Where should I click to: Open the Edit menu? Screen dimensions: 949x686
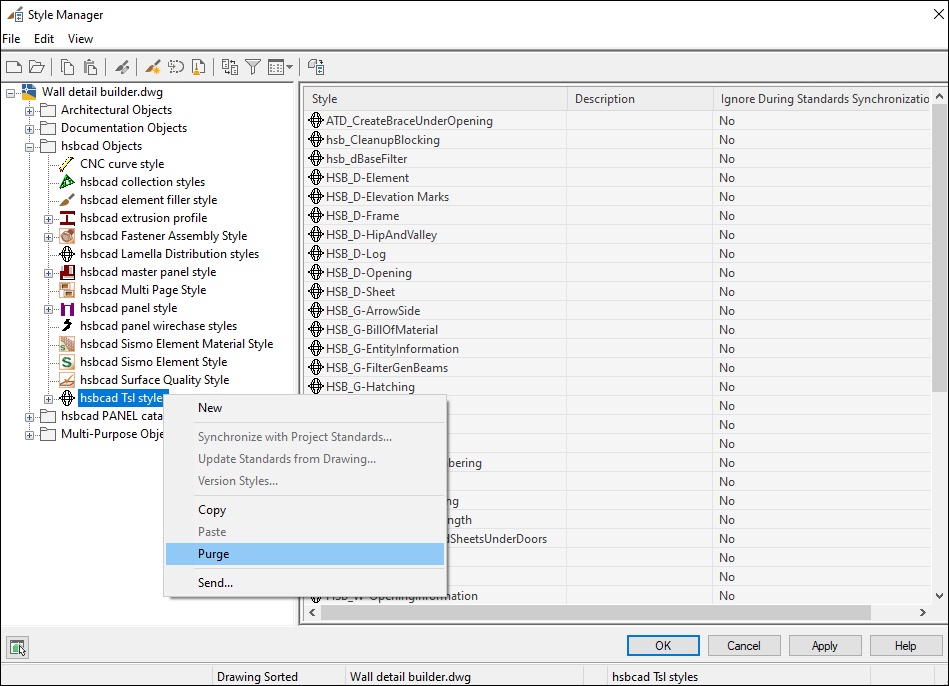point(44,39)
